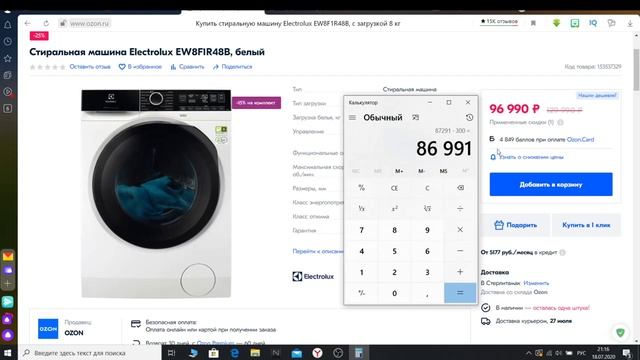The image size is (640, 360).
Task: Click the gift button with present icon
Action: pyautogui.click(x=516, y=225)
